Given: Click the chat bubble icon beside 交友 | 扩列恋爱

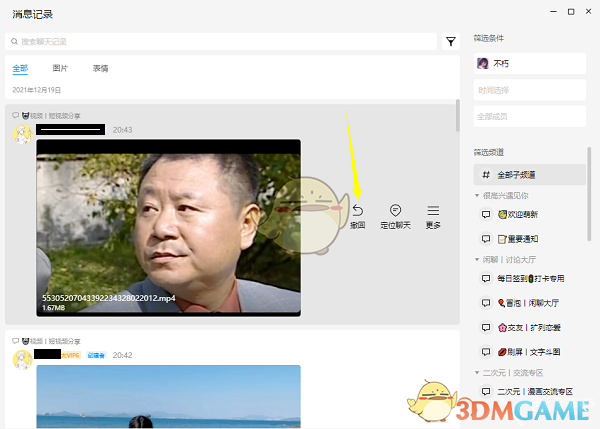Looking at the screenshot, I should (x=486, y=328).
